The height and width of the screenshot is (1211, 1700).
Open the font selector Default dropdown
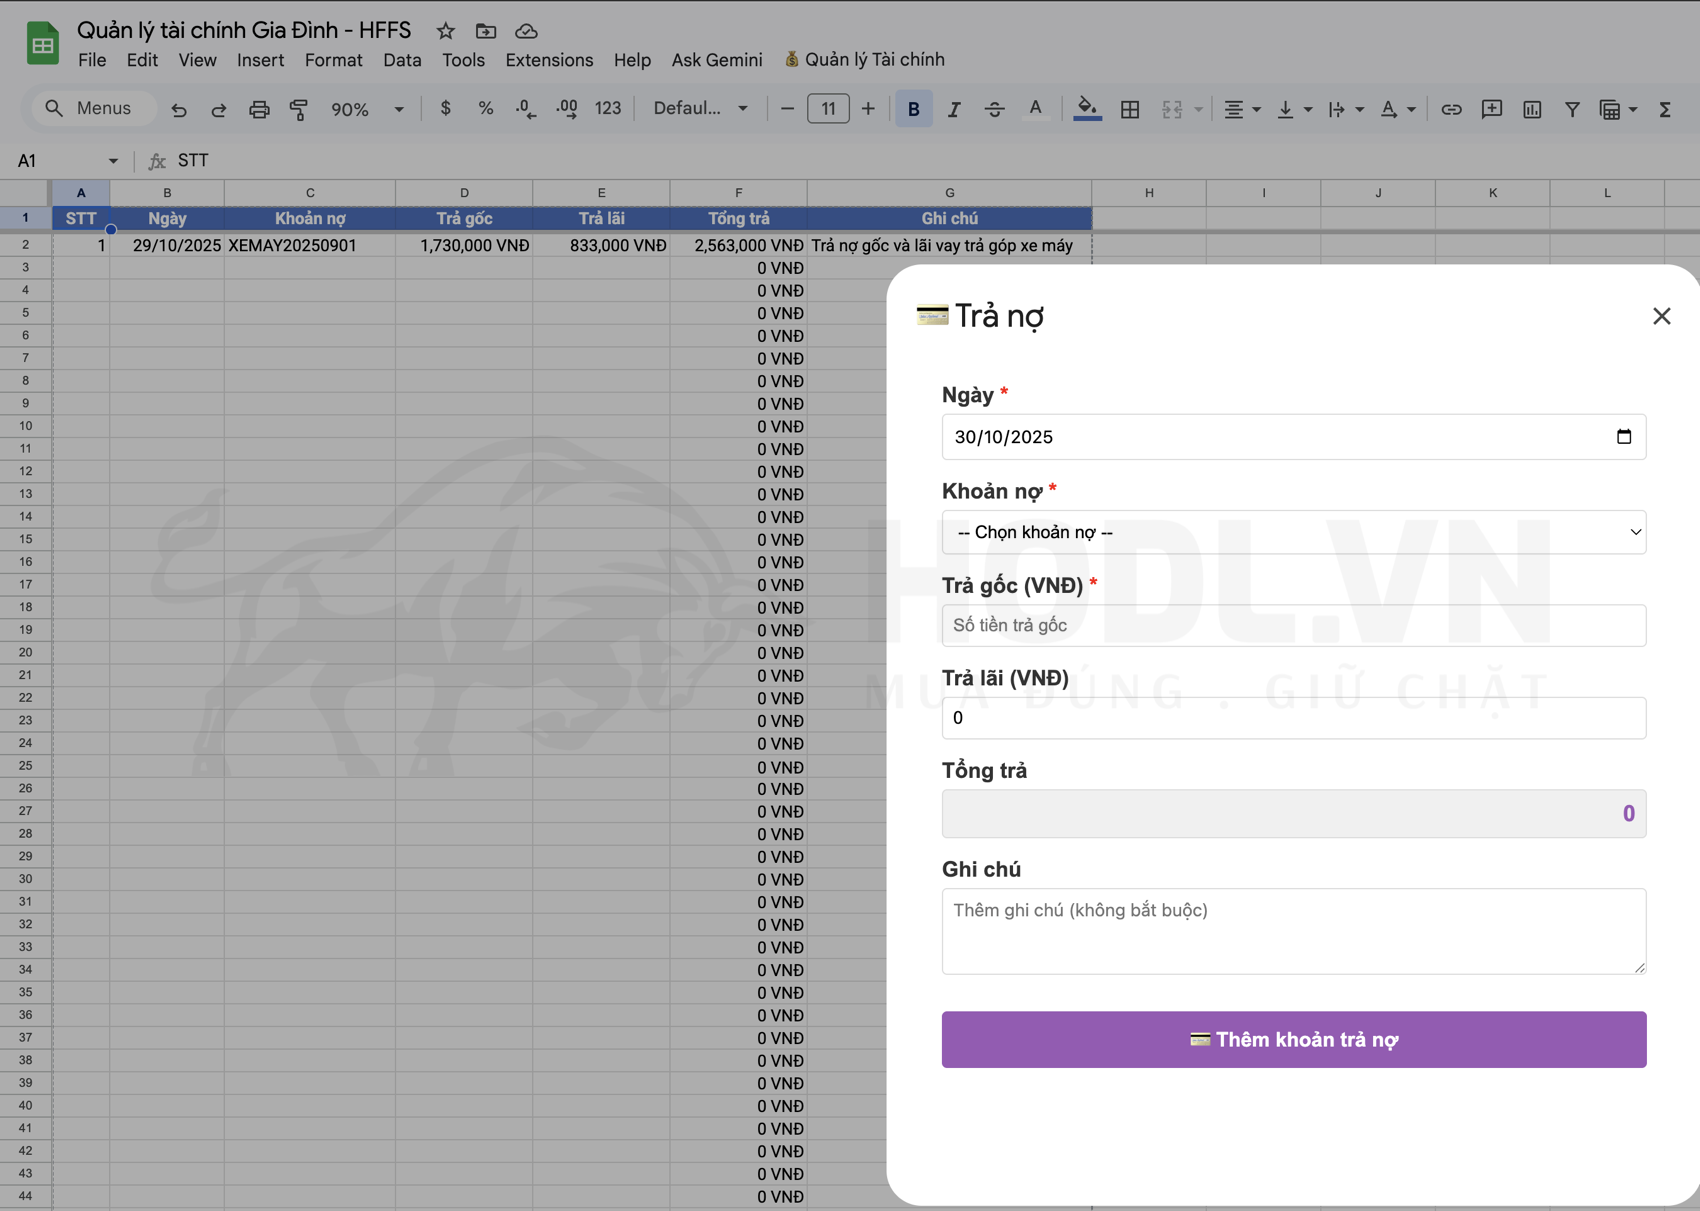pos(700,108)
